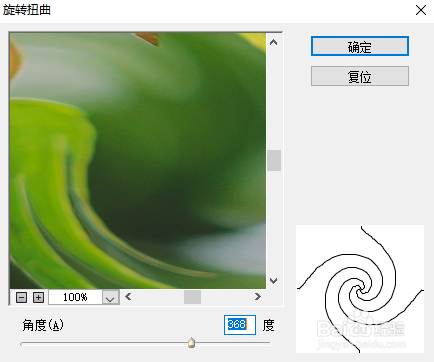
Task: Click the 度 unit label
Action: tap(268, 325)
